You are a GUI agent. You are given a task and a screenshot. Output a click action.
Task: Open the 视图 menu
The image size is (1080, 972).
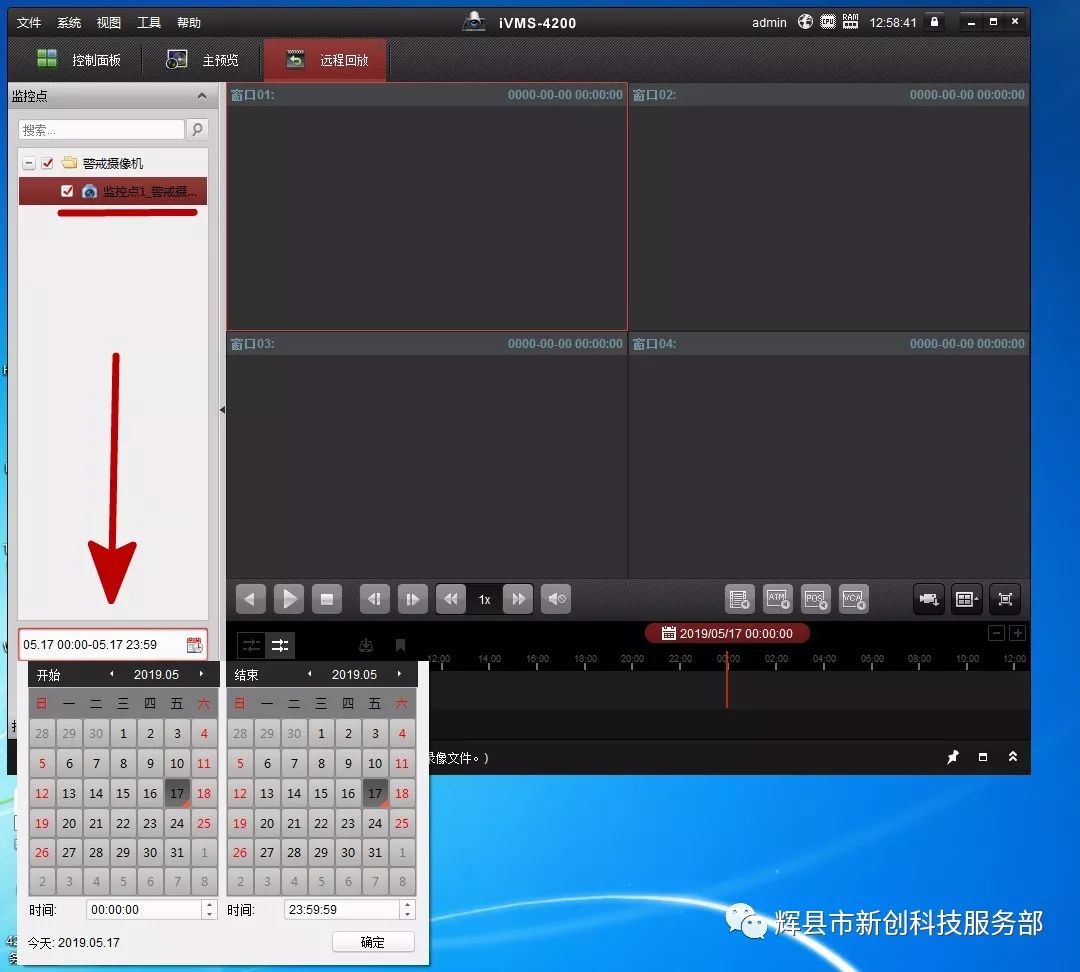109,23
